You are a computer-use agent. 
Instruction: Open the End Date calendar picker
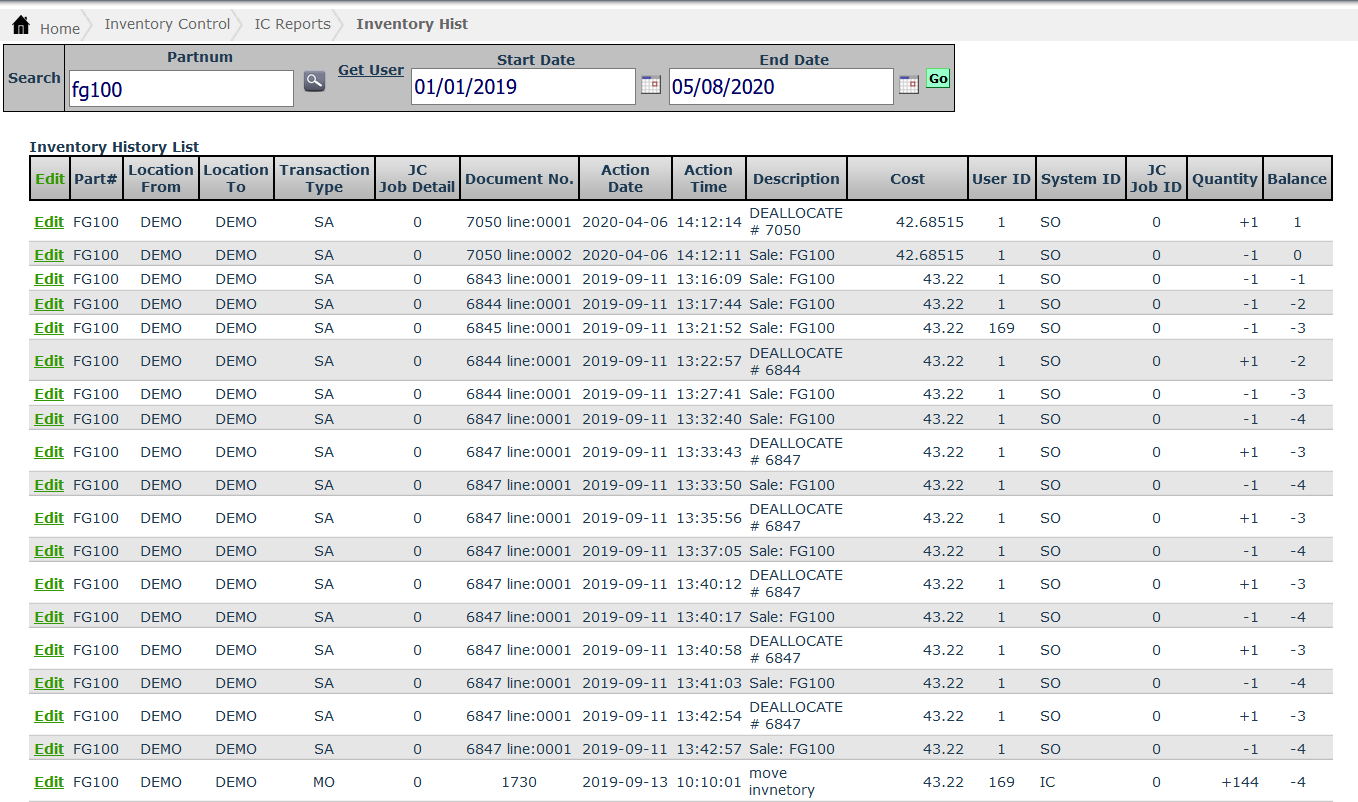point(908,85)
